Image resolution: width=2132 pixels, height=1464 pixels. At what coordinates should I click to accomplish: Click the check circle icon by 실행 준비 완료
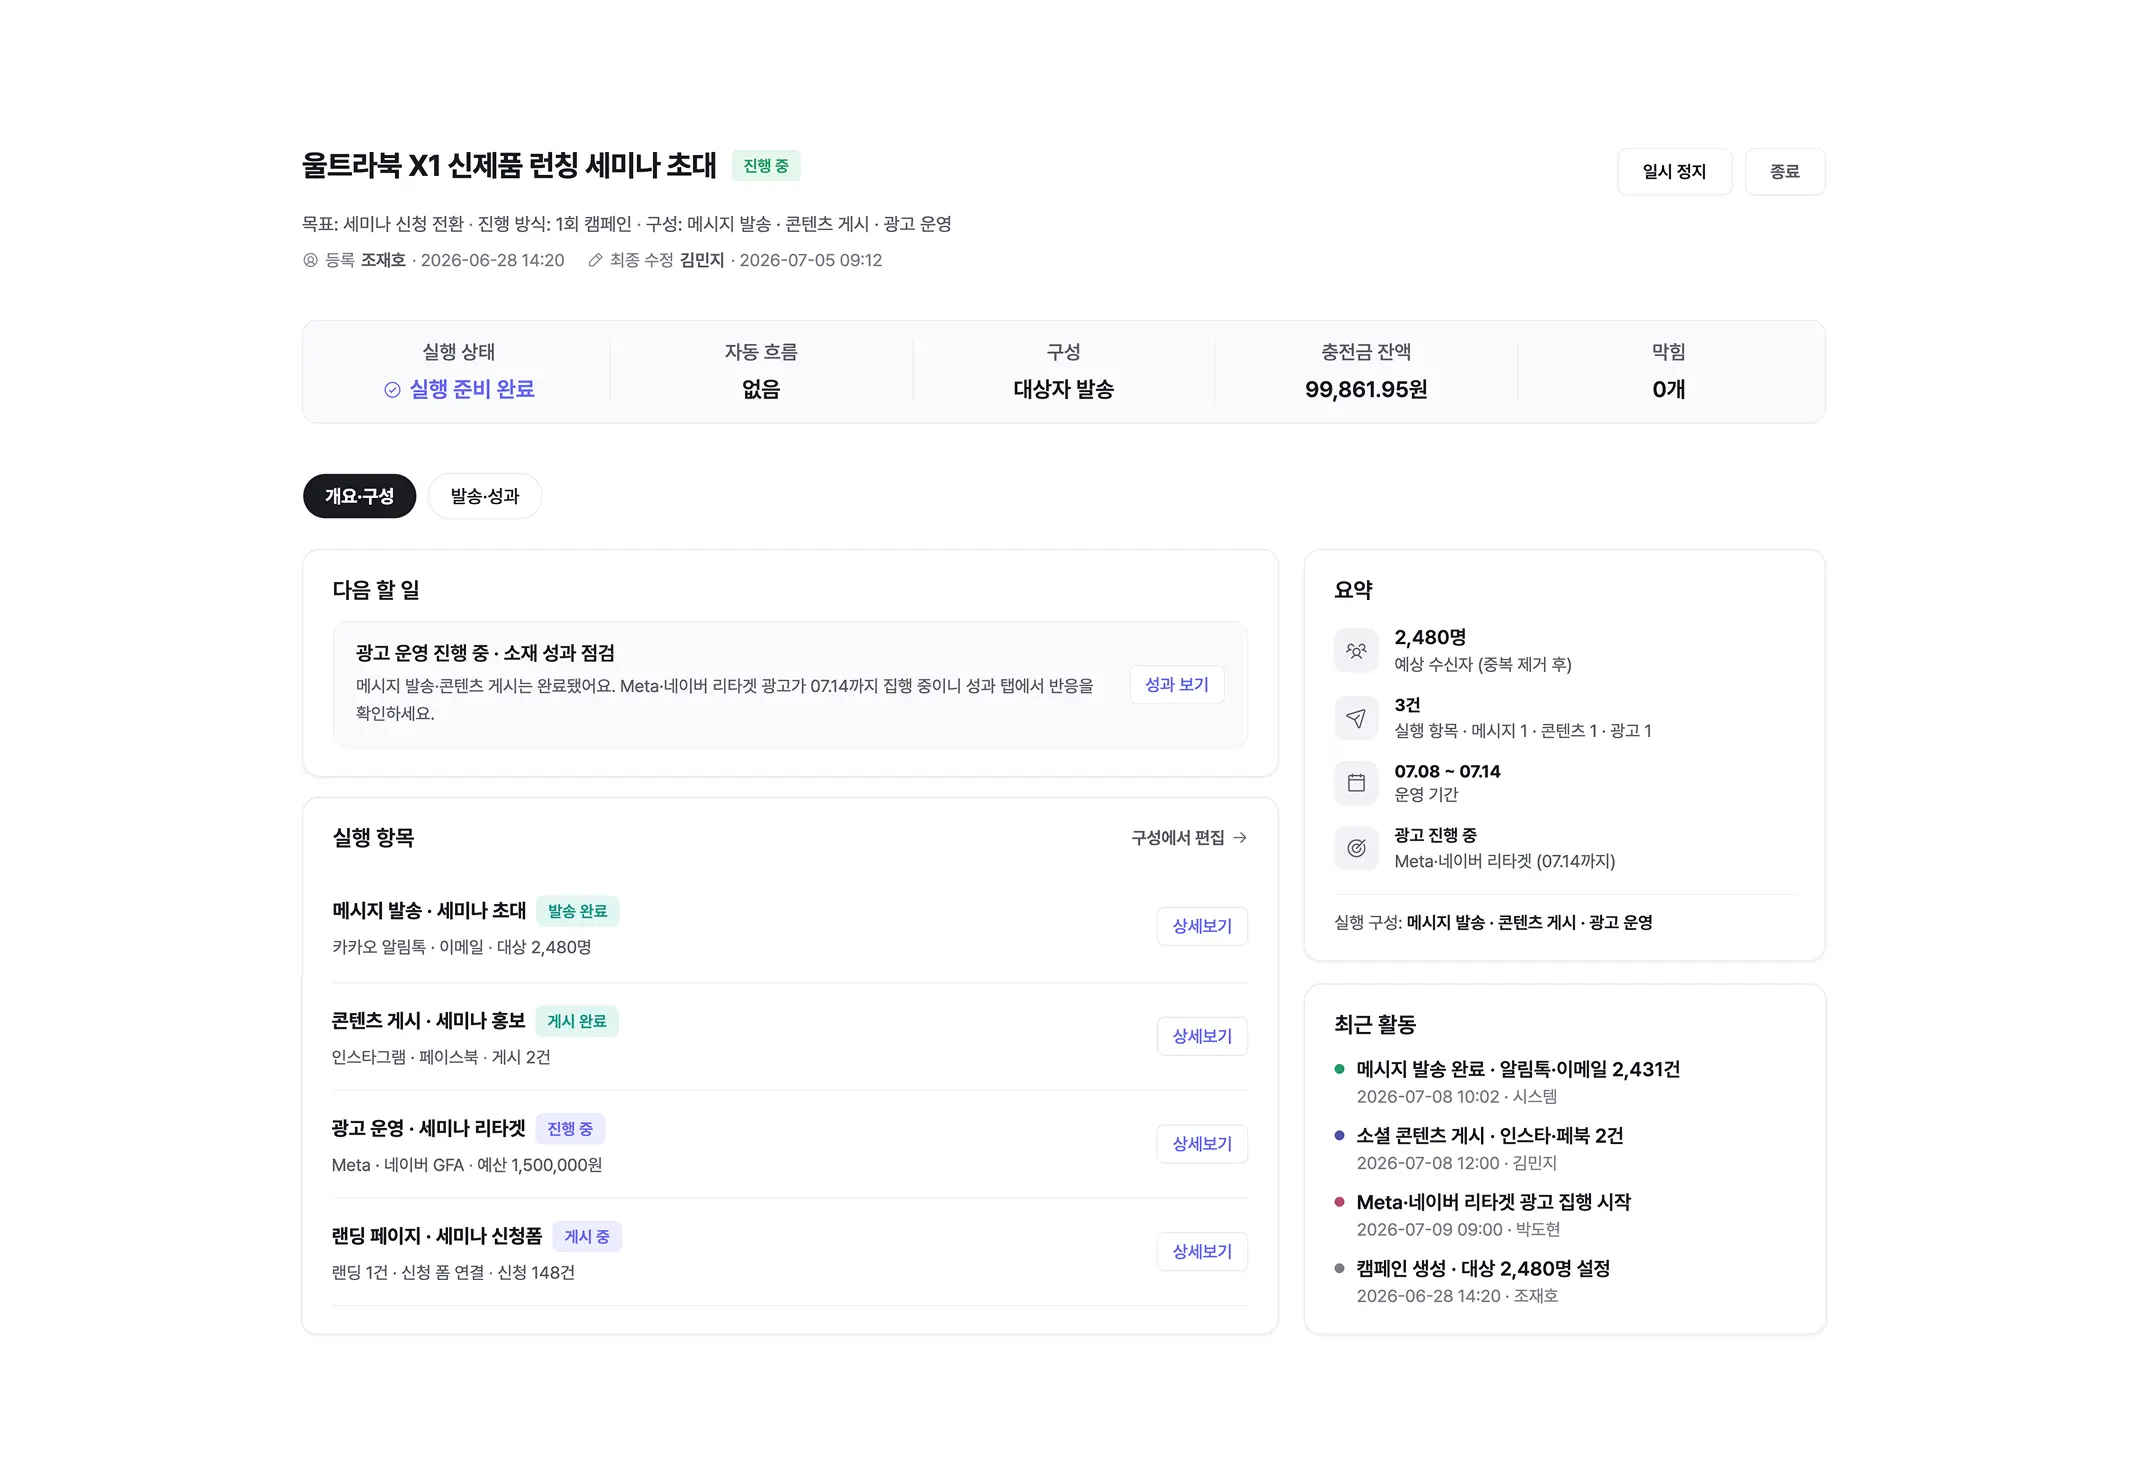[x=392, y=389]
